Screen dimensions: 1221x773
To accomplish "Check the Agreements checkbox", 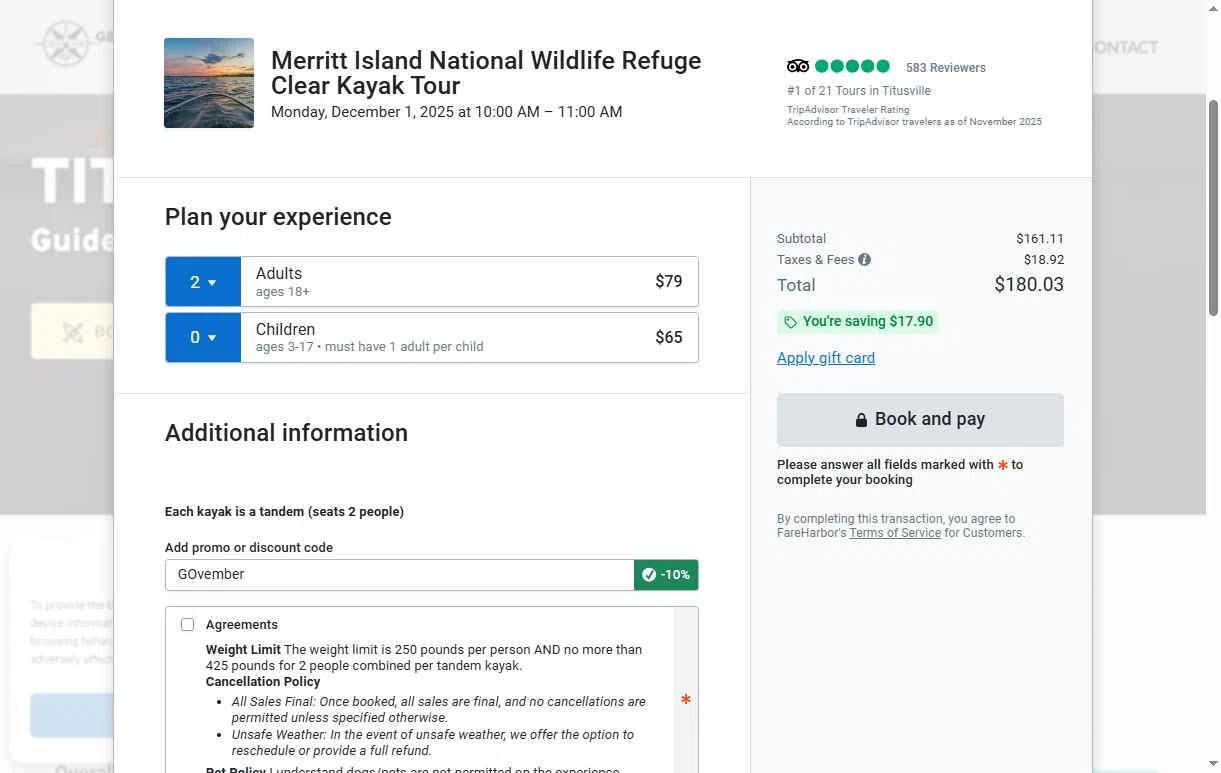I will [x=187, y=625].
